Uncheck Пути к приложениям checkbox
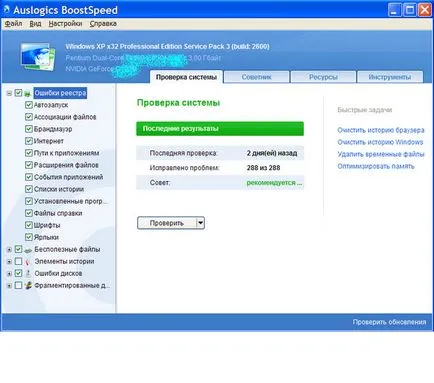The height and width of the screenshot is (383, 434). (x=29, y=153)
